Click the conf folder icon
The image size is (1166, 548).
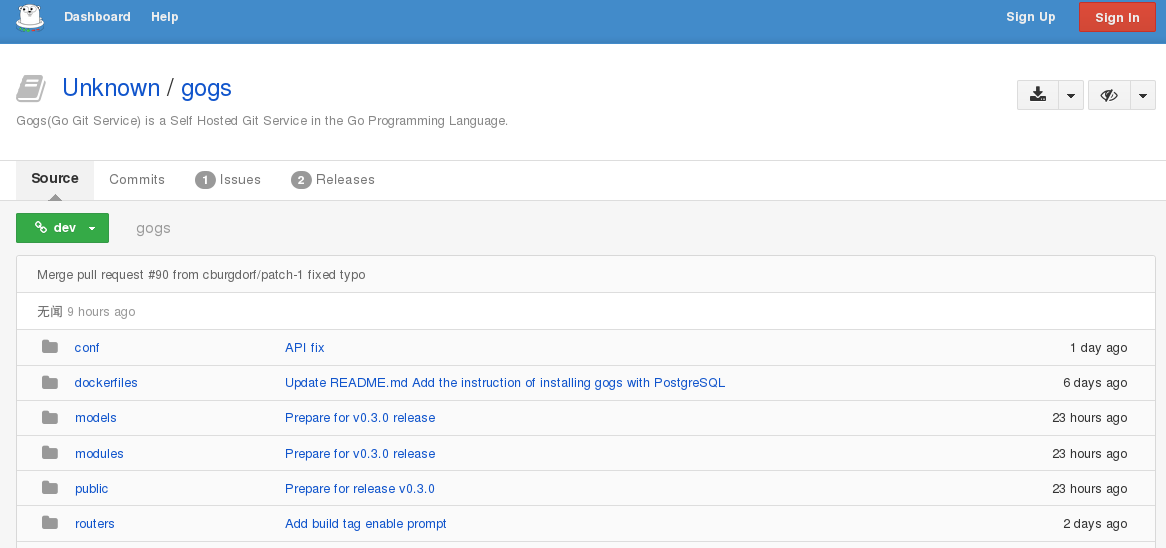50,347
